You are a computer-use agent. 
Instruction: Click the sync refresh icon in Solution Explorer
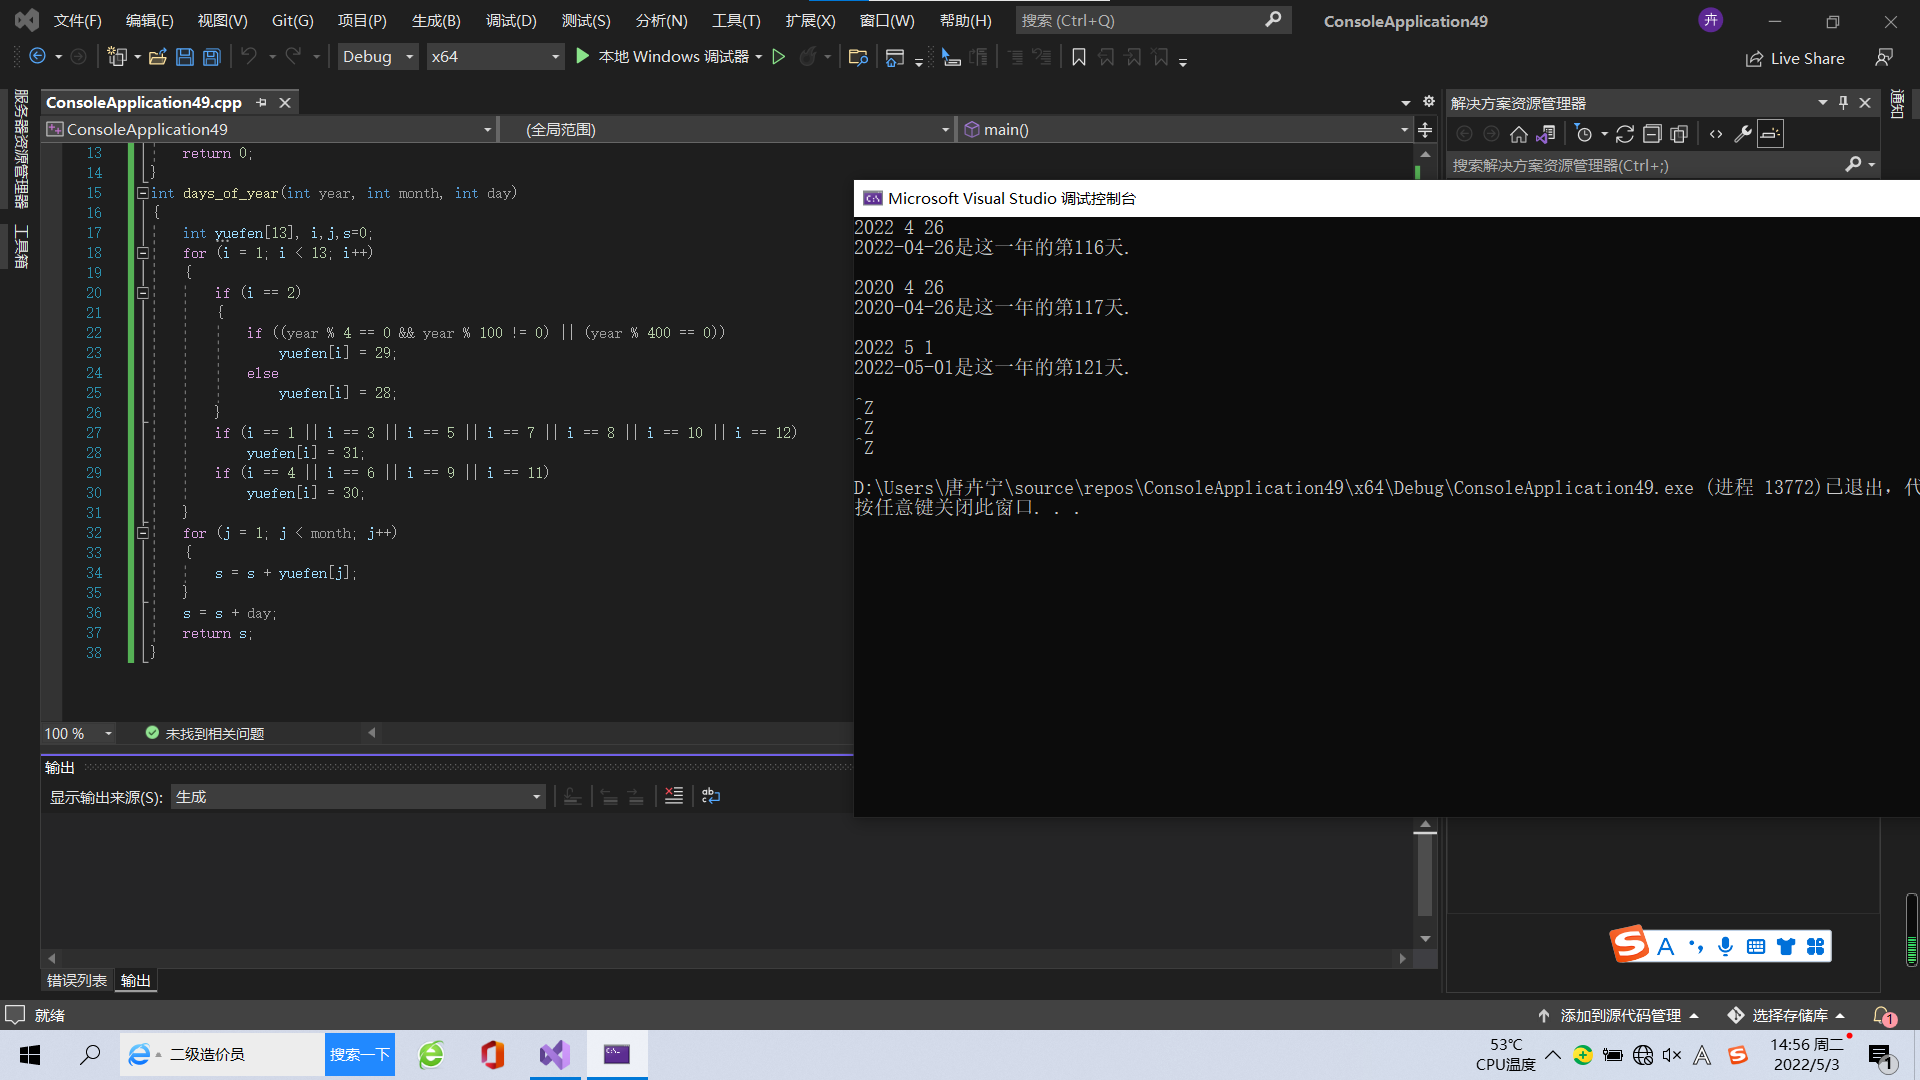point(1624,134)
